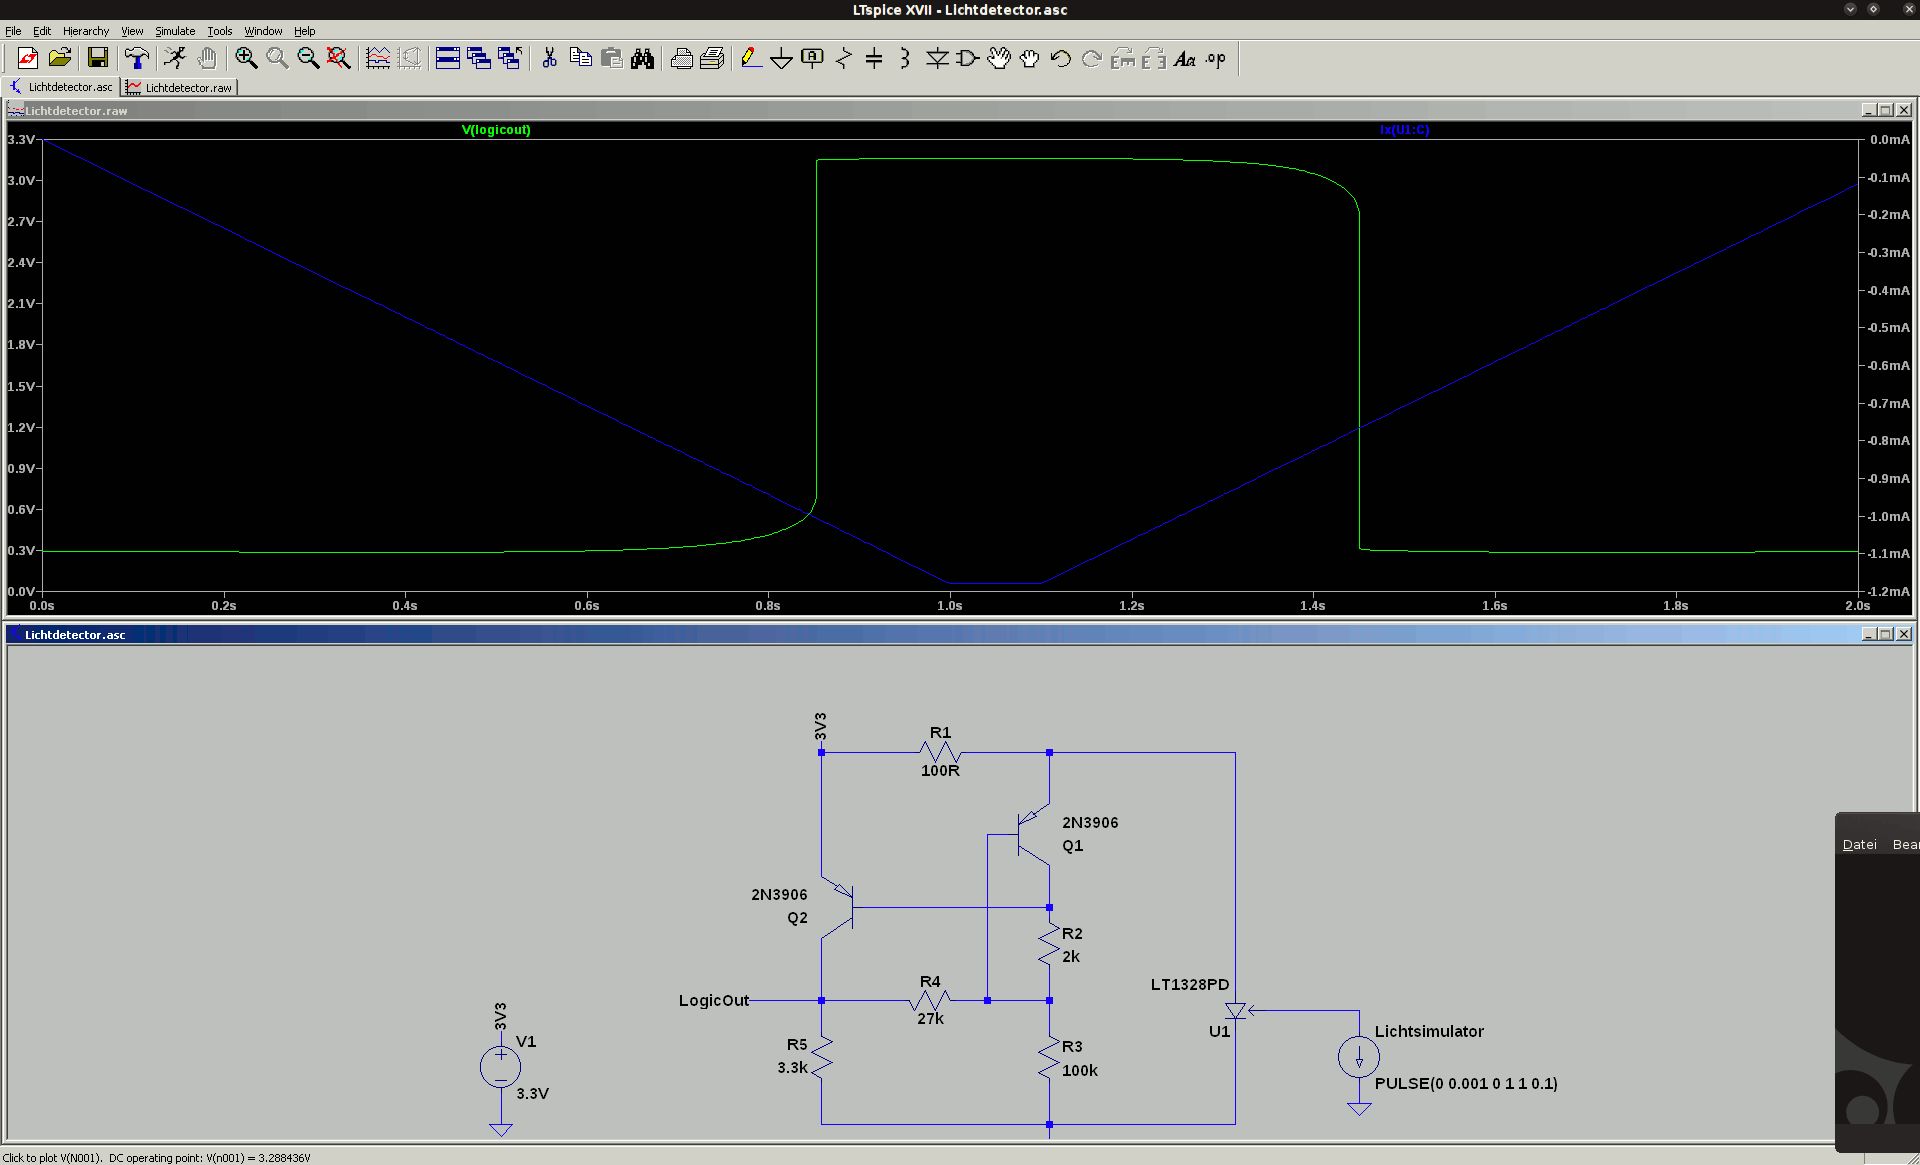Click the SPICE directive .op icon
The height and width of the screenshot is (1165, 1920).
[1215, 58]
